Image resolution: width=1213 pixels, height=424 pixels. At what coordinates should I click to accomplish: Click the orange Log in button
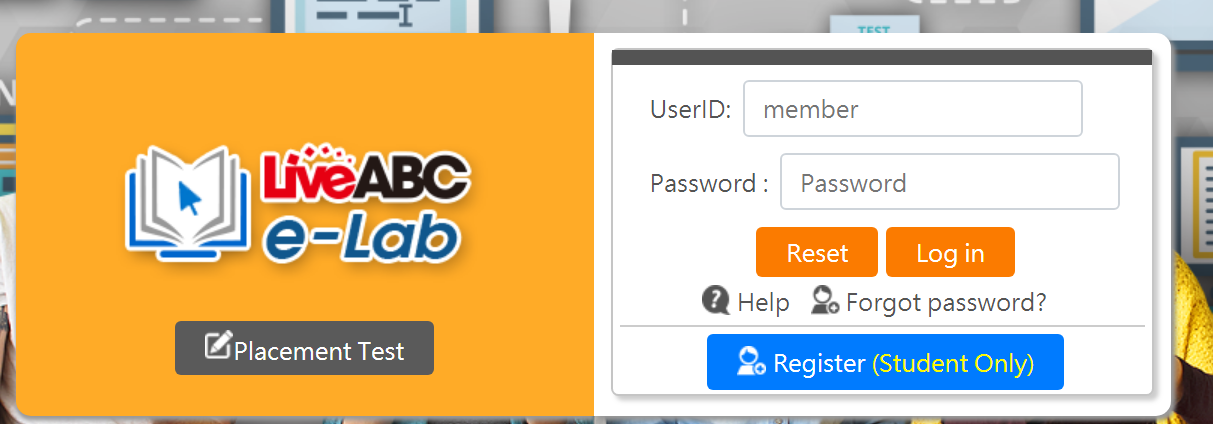950,252
